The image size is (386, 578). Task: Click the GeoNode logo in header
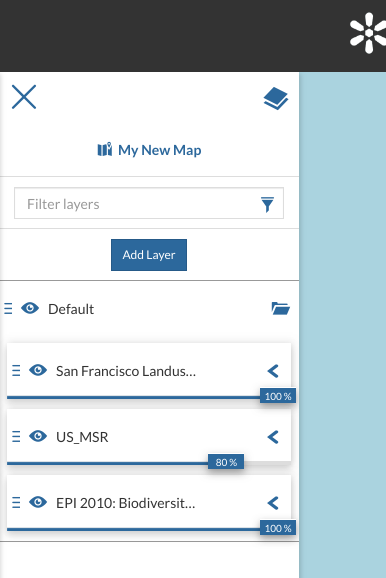coord(368,33)
